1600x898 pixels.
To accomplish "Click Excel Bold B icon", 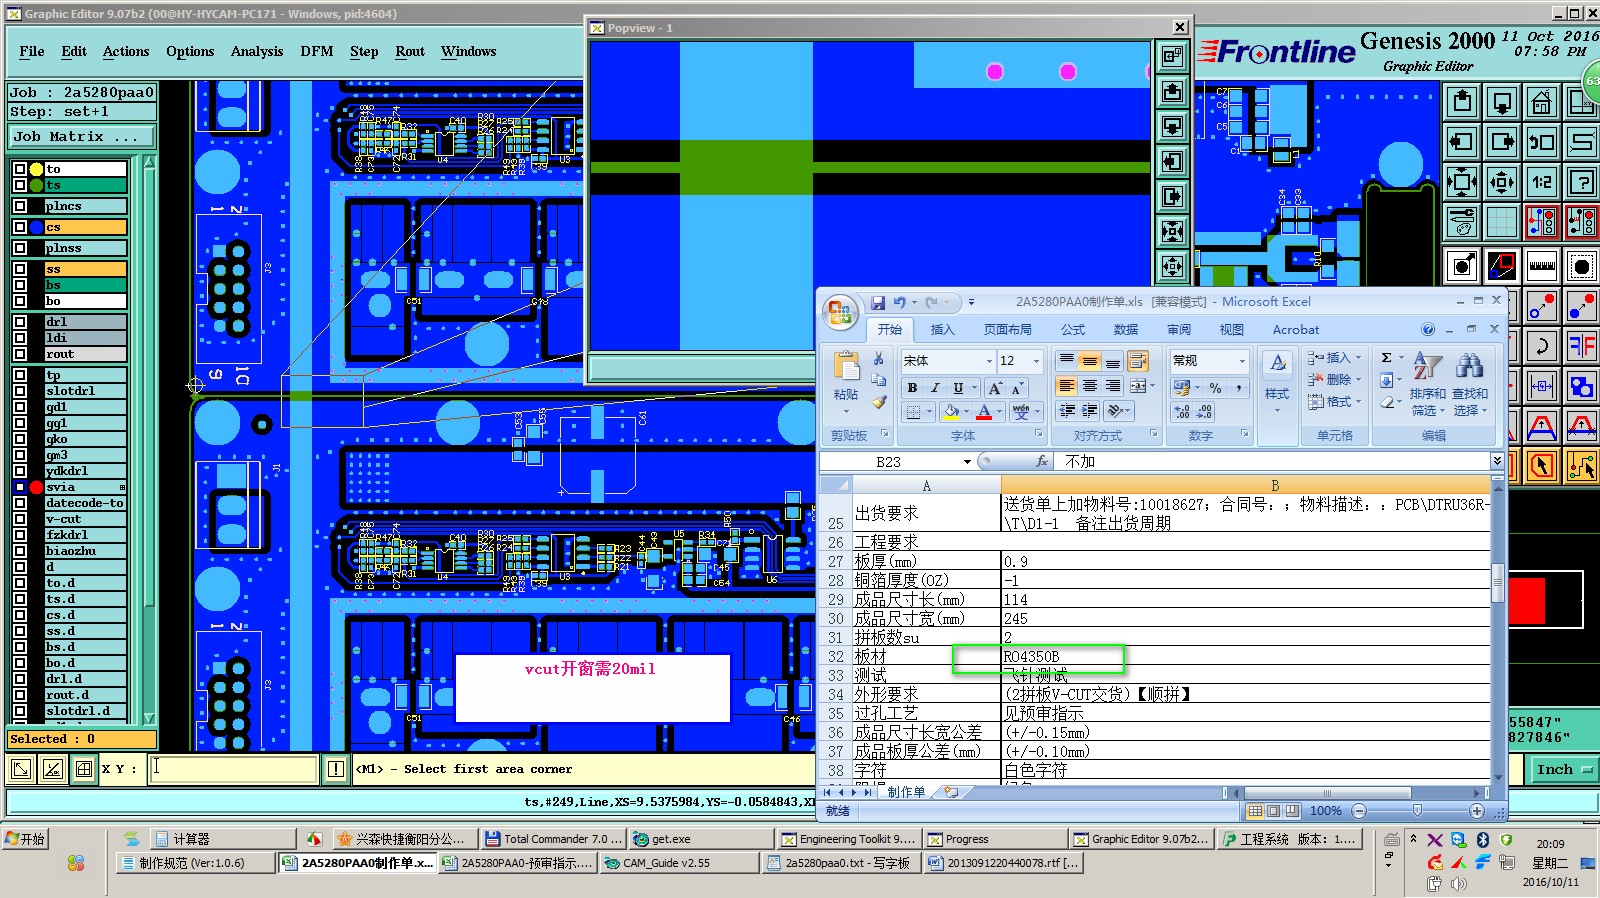I will tap(912, 388).
